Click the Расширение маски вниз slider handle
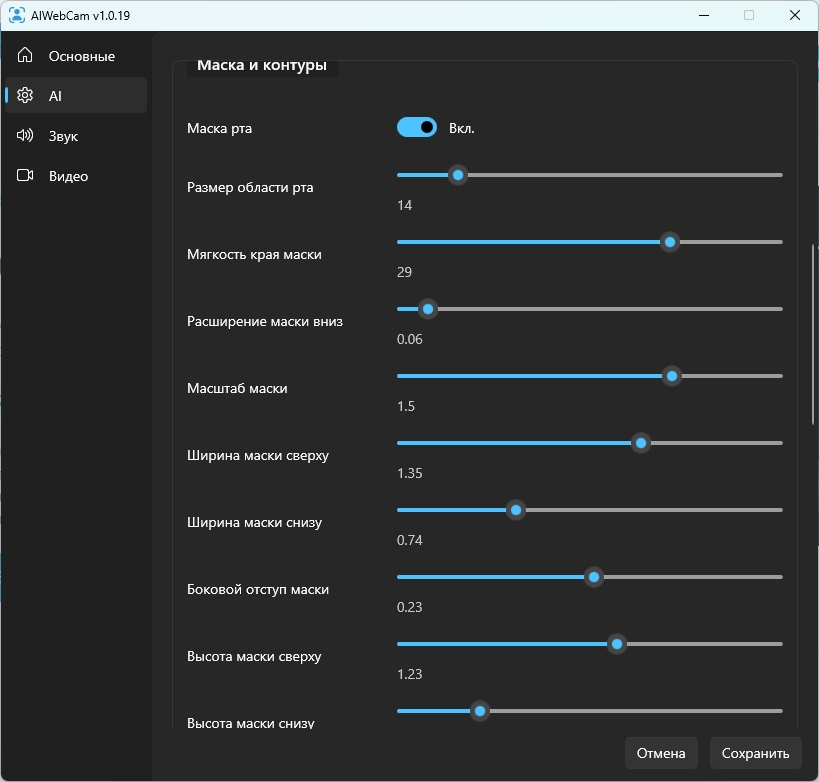This screenshot has width=819, height=782. tap(428, 309)
